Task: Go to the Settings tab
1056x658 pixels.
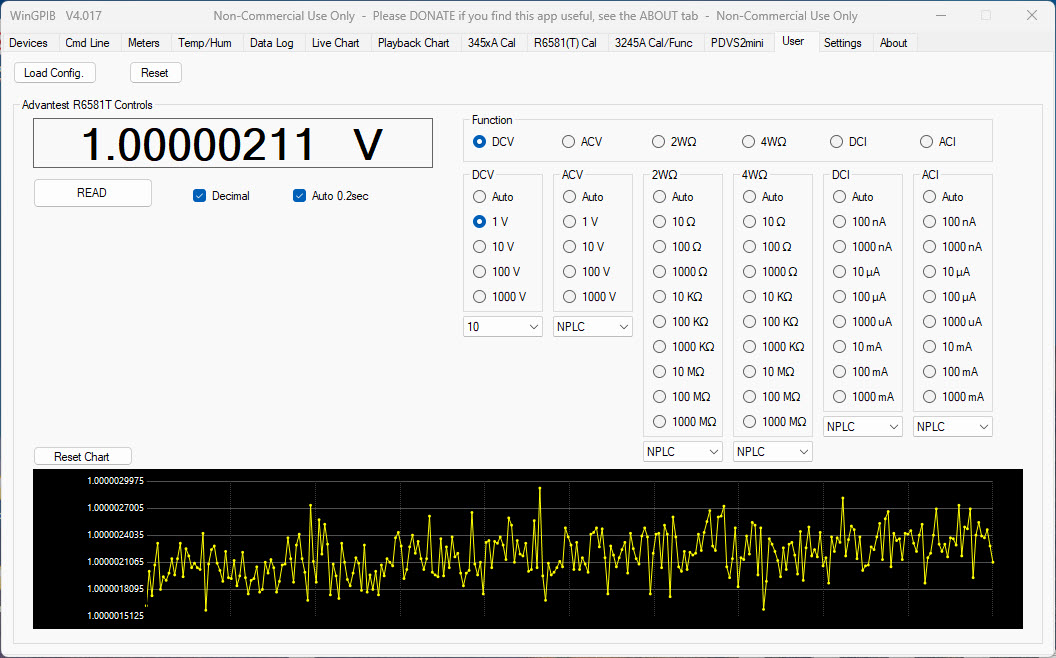Action: [842, 43]
